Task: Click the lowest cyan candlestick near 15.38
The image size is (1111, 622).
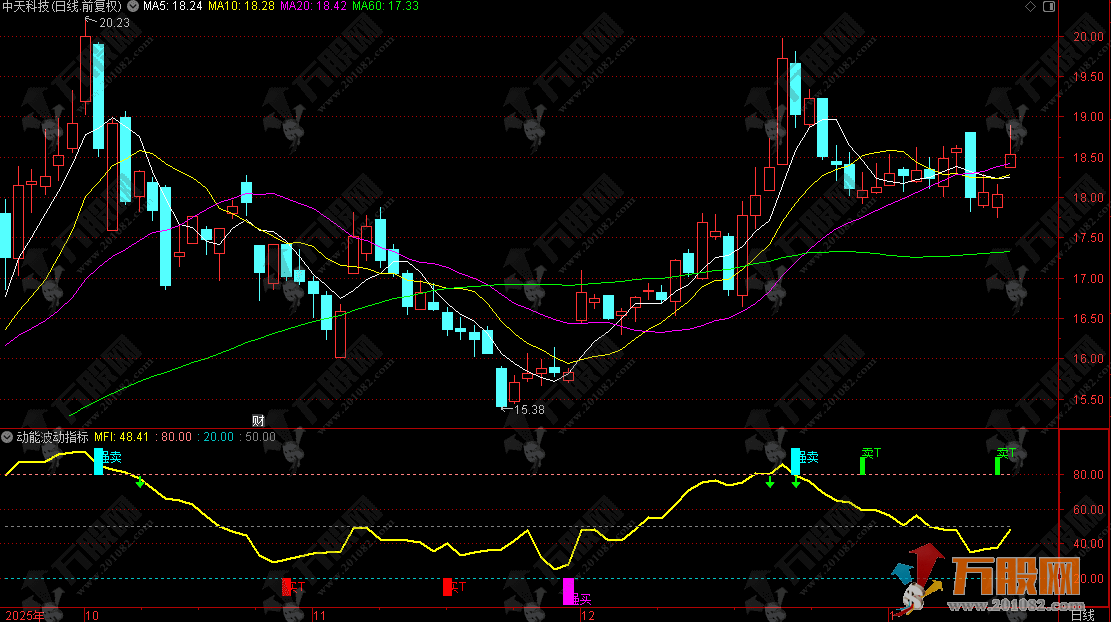Action: 502,387
